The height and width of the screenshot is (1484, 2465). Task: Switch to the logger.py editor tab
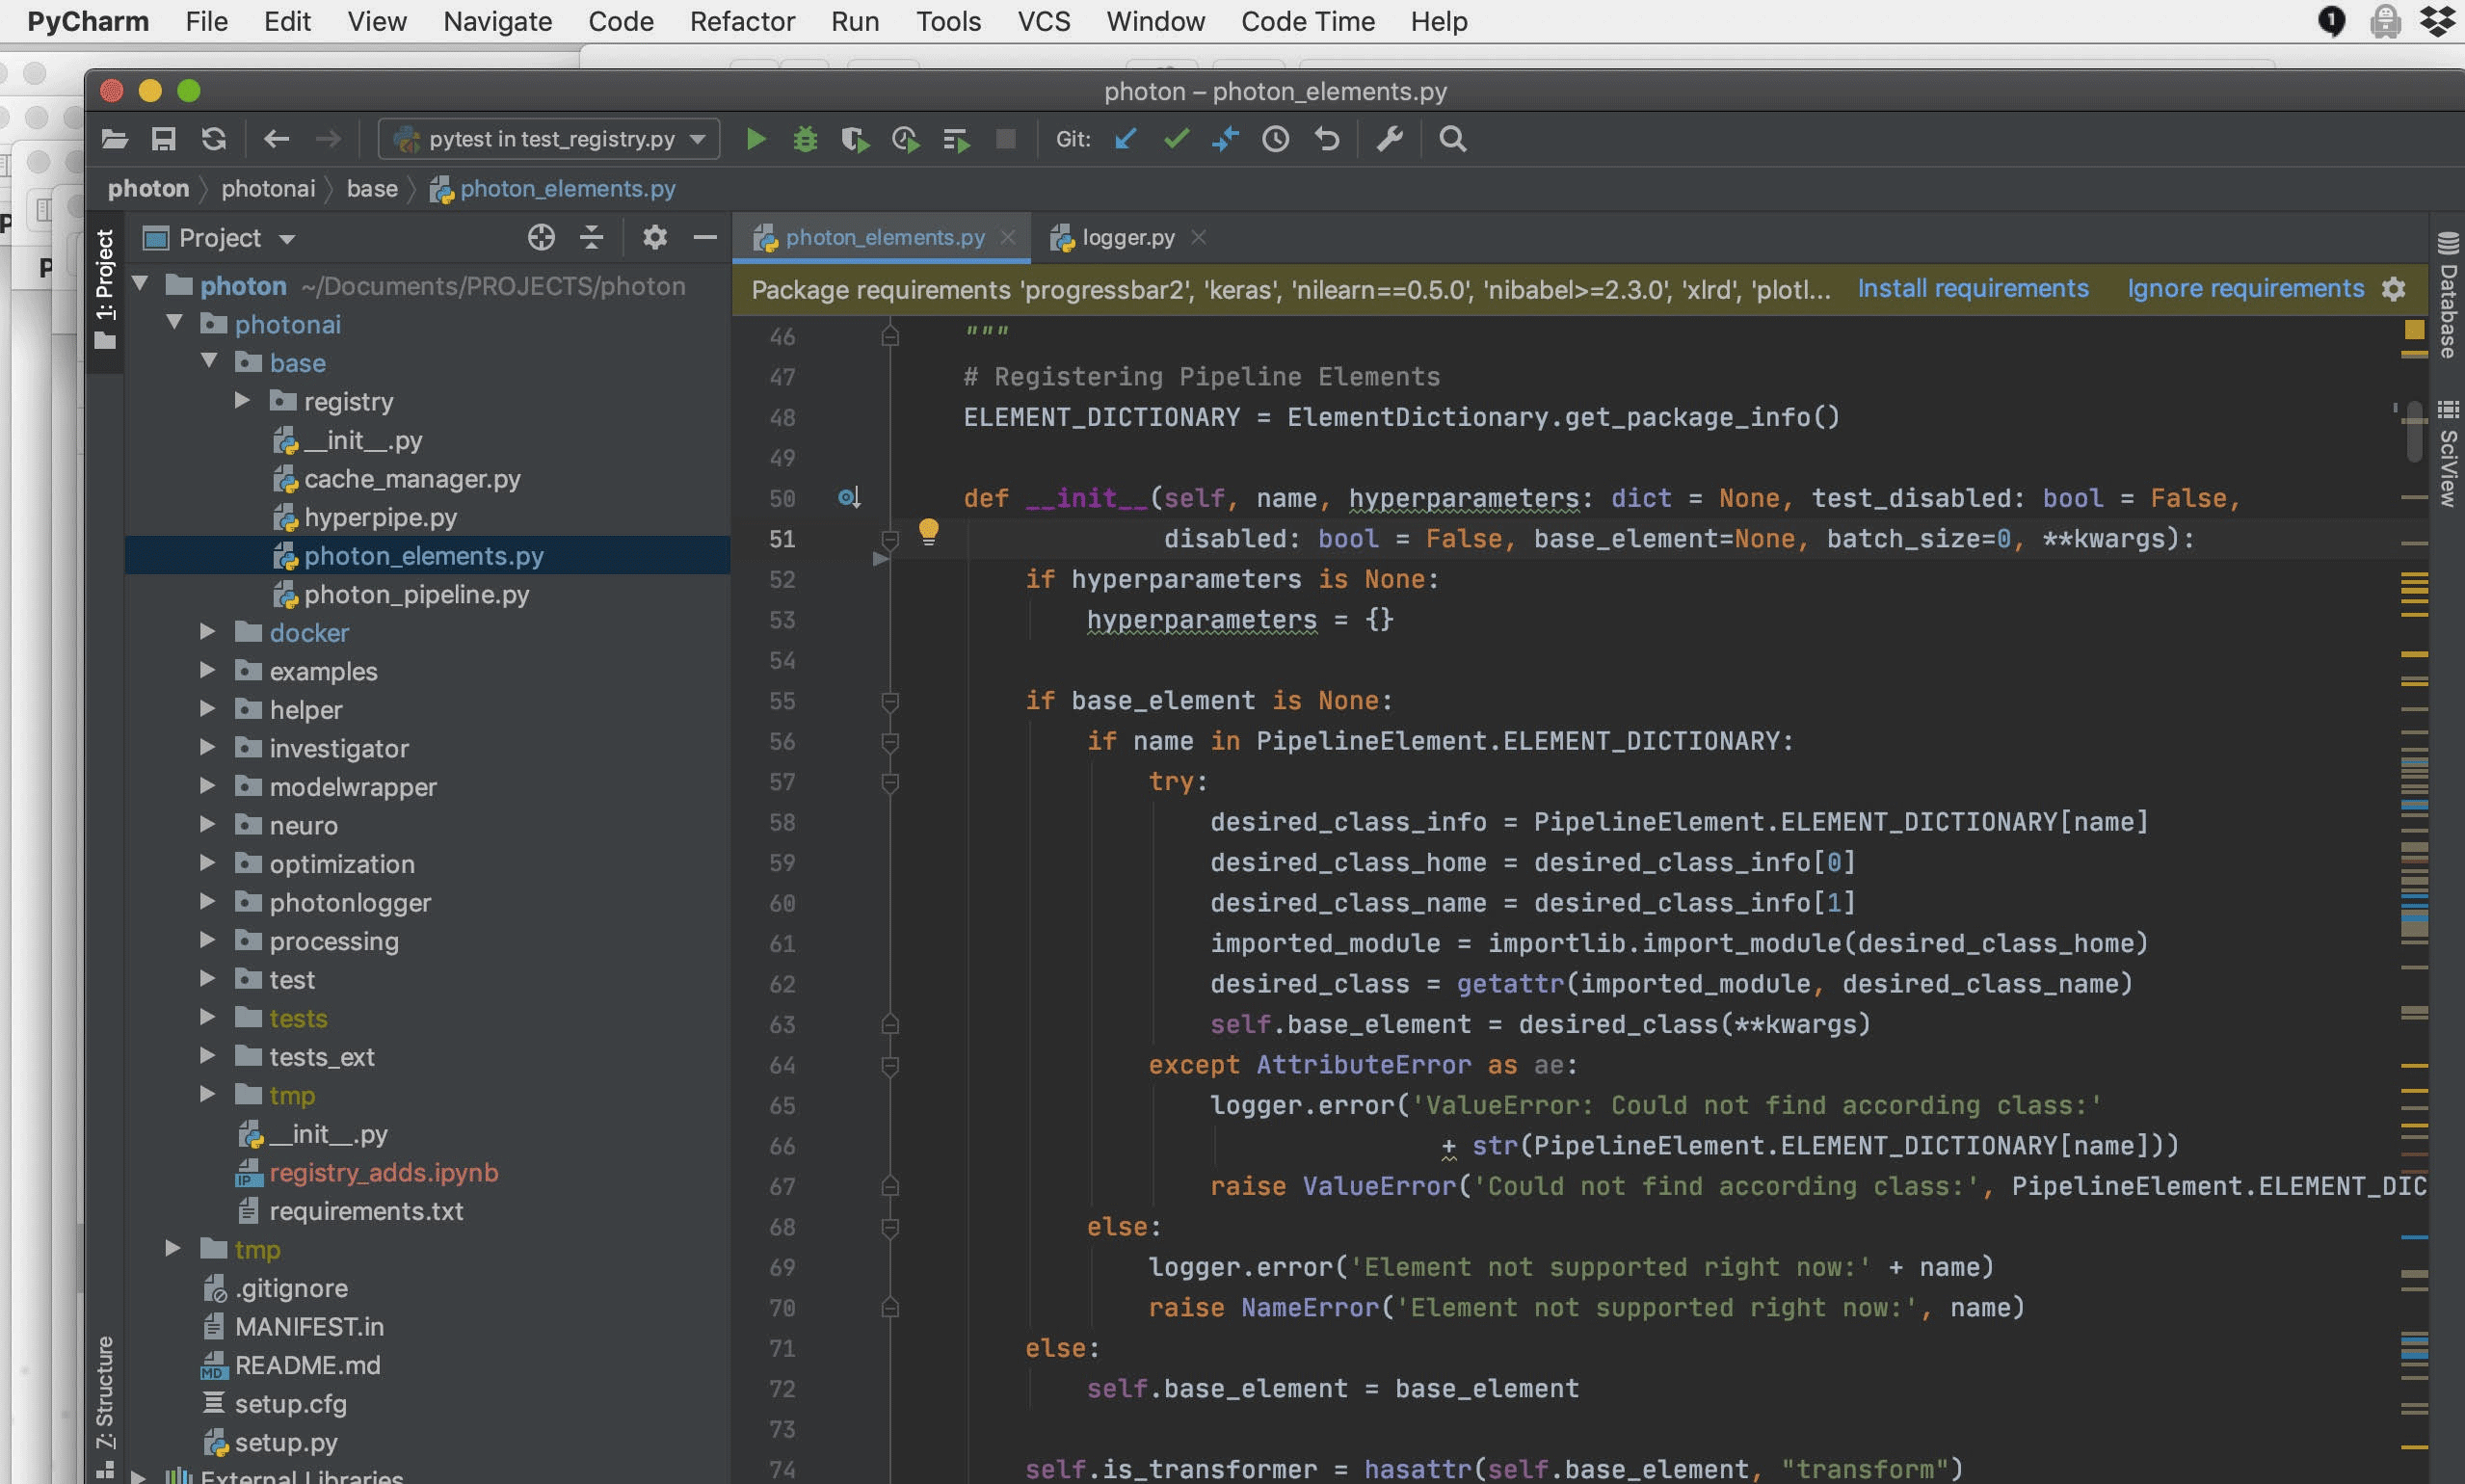(x=1128, y=237)
